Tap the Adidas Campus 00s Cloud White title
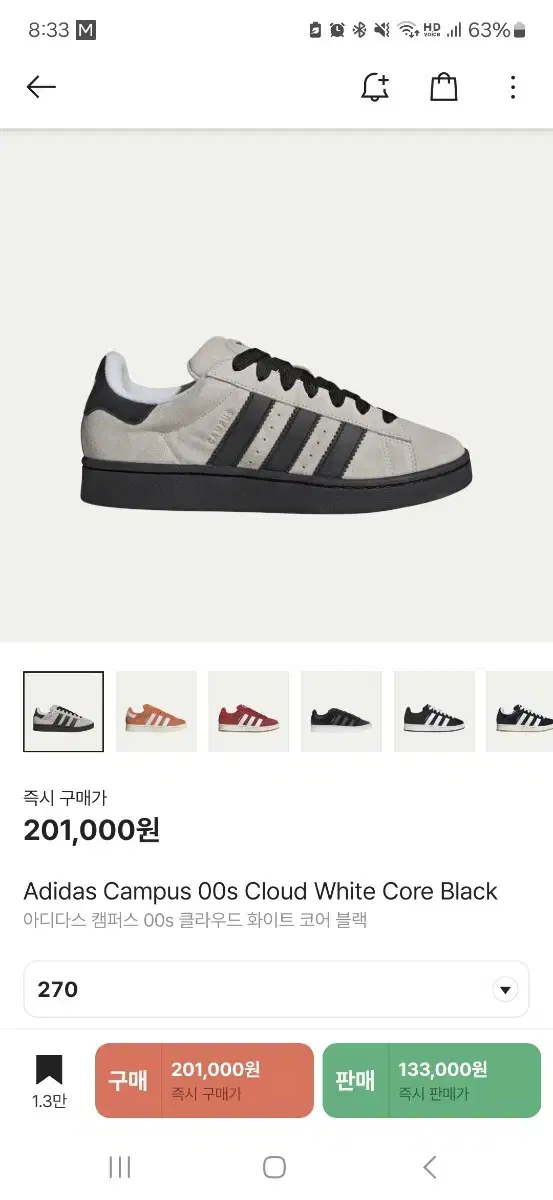Viewport: 553px width, 1200px height. coord(260,891)
